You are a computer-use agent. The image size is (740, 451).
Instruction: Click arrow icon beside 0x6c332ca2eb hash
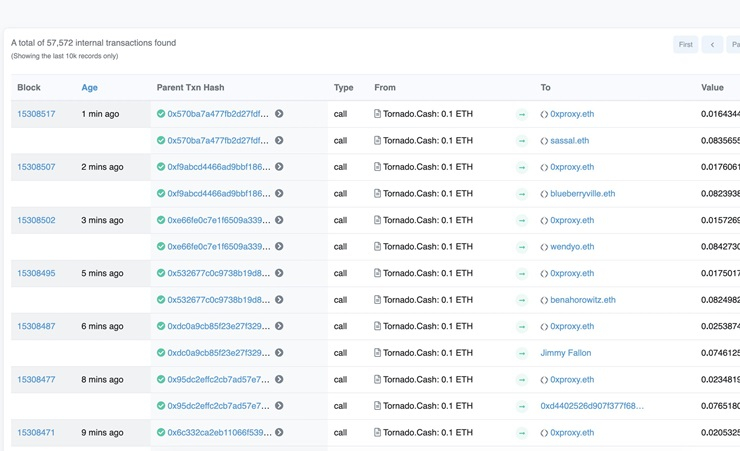click(x=279, y=433)
